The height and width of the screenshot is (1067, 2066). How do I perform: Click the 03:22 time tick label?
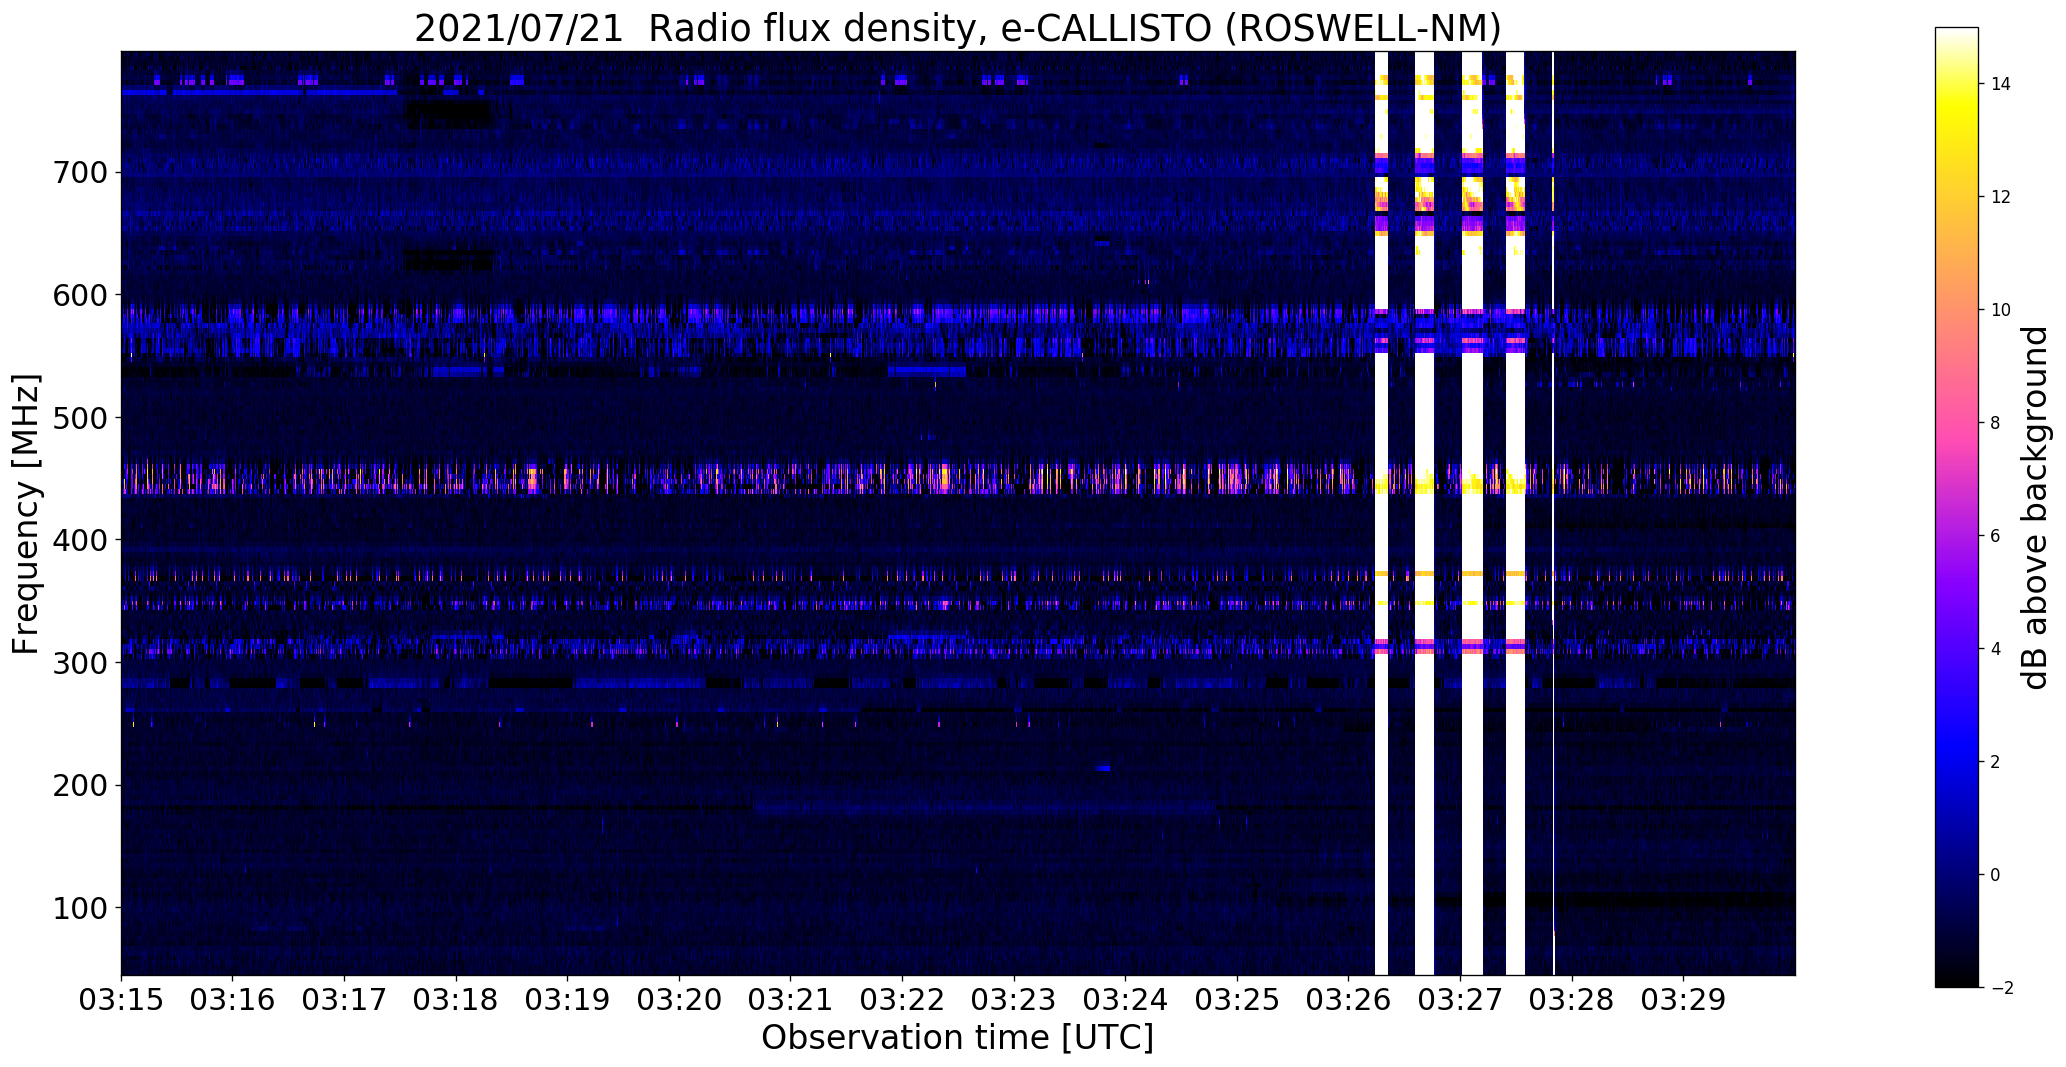click(x=903, y=1000)
